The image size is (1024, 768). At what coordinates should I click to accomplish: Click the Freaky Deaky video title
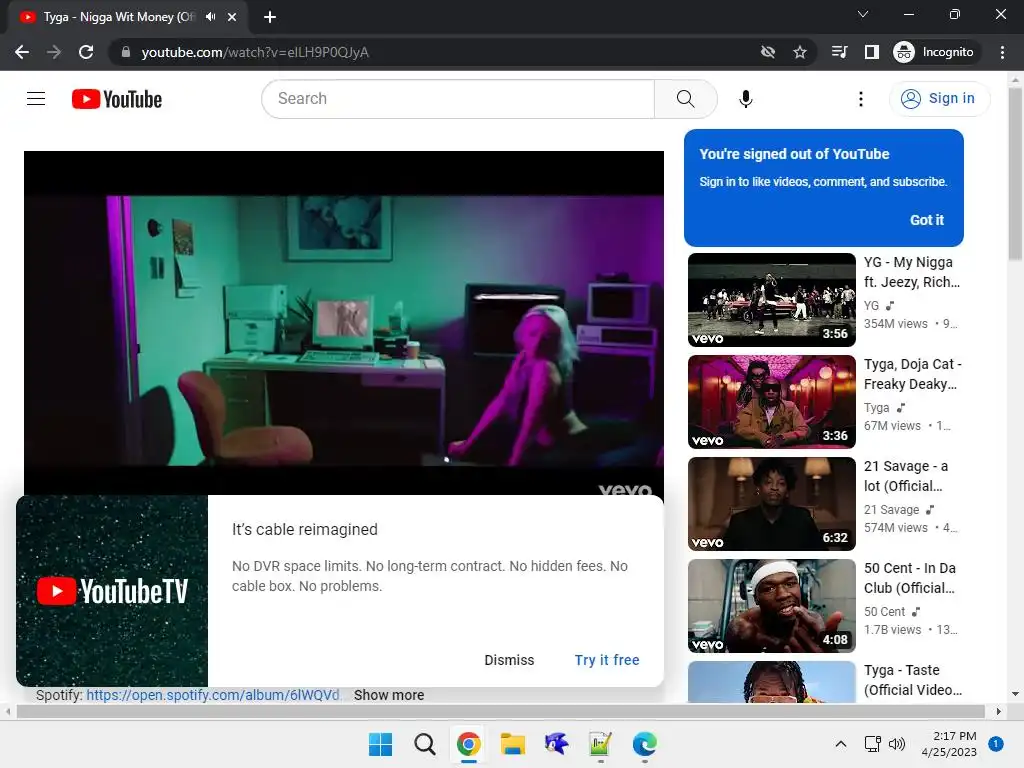[x=912, y=374]
